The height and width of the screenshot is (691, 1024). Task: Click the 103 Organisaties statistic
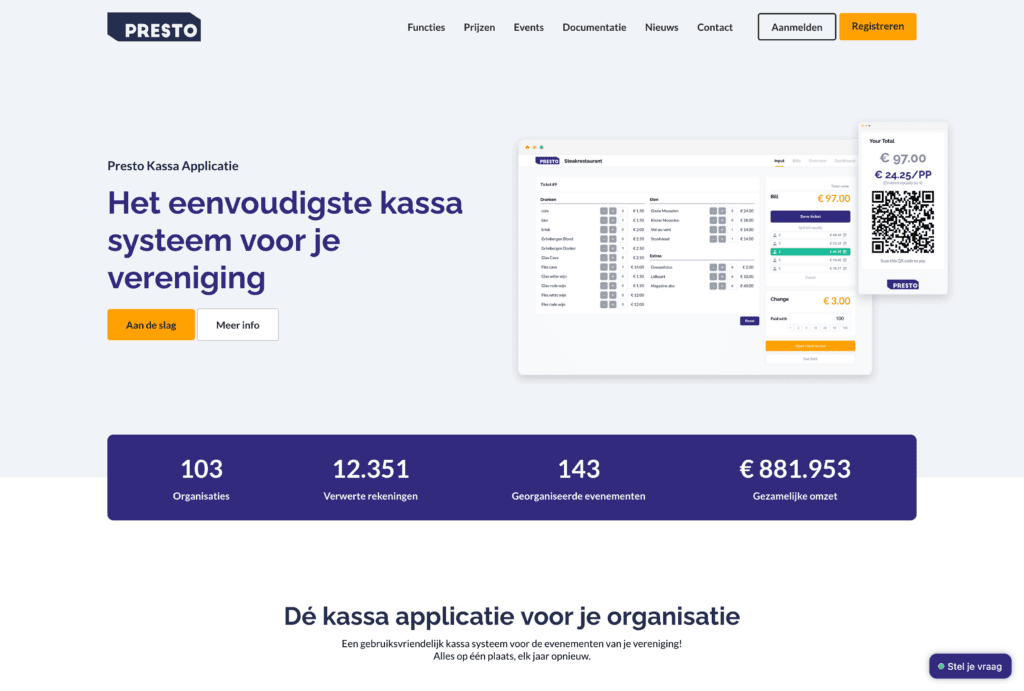(x=201, y=479)
